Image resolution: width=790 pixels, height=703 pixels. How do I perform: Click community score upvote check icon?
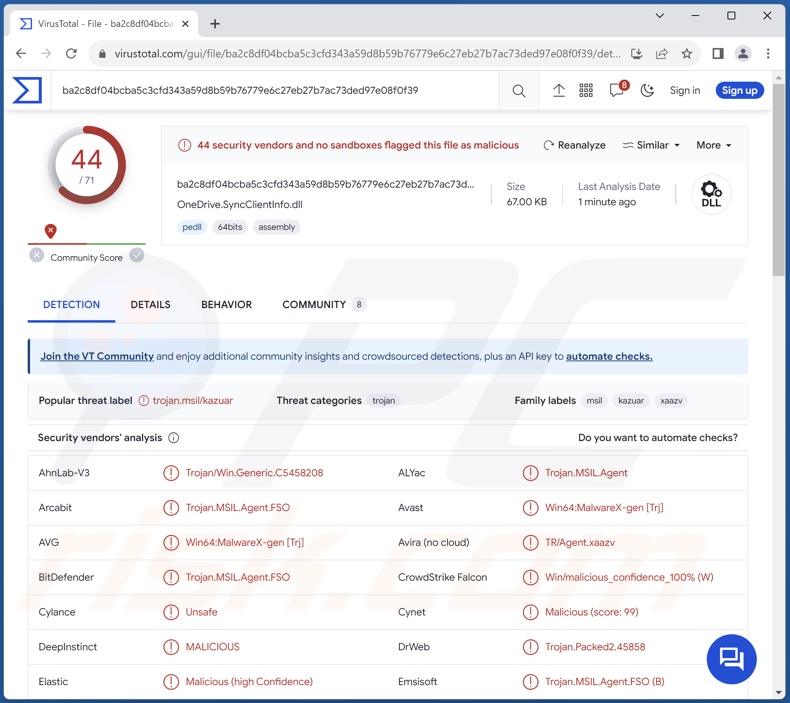click(x=137, y=255)
